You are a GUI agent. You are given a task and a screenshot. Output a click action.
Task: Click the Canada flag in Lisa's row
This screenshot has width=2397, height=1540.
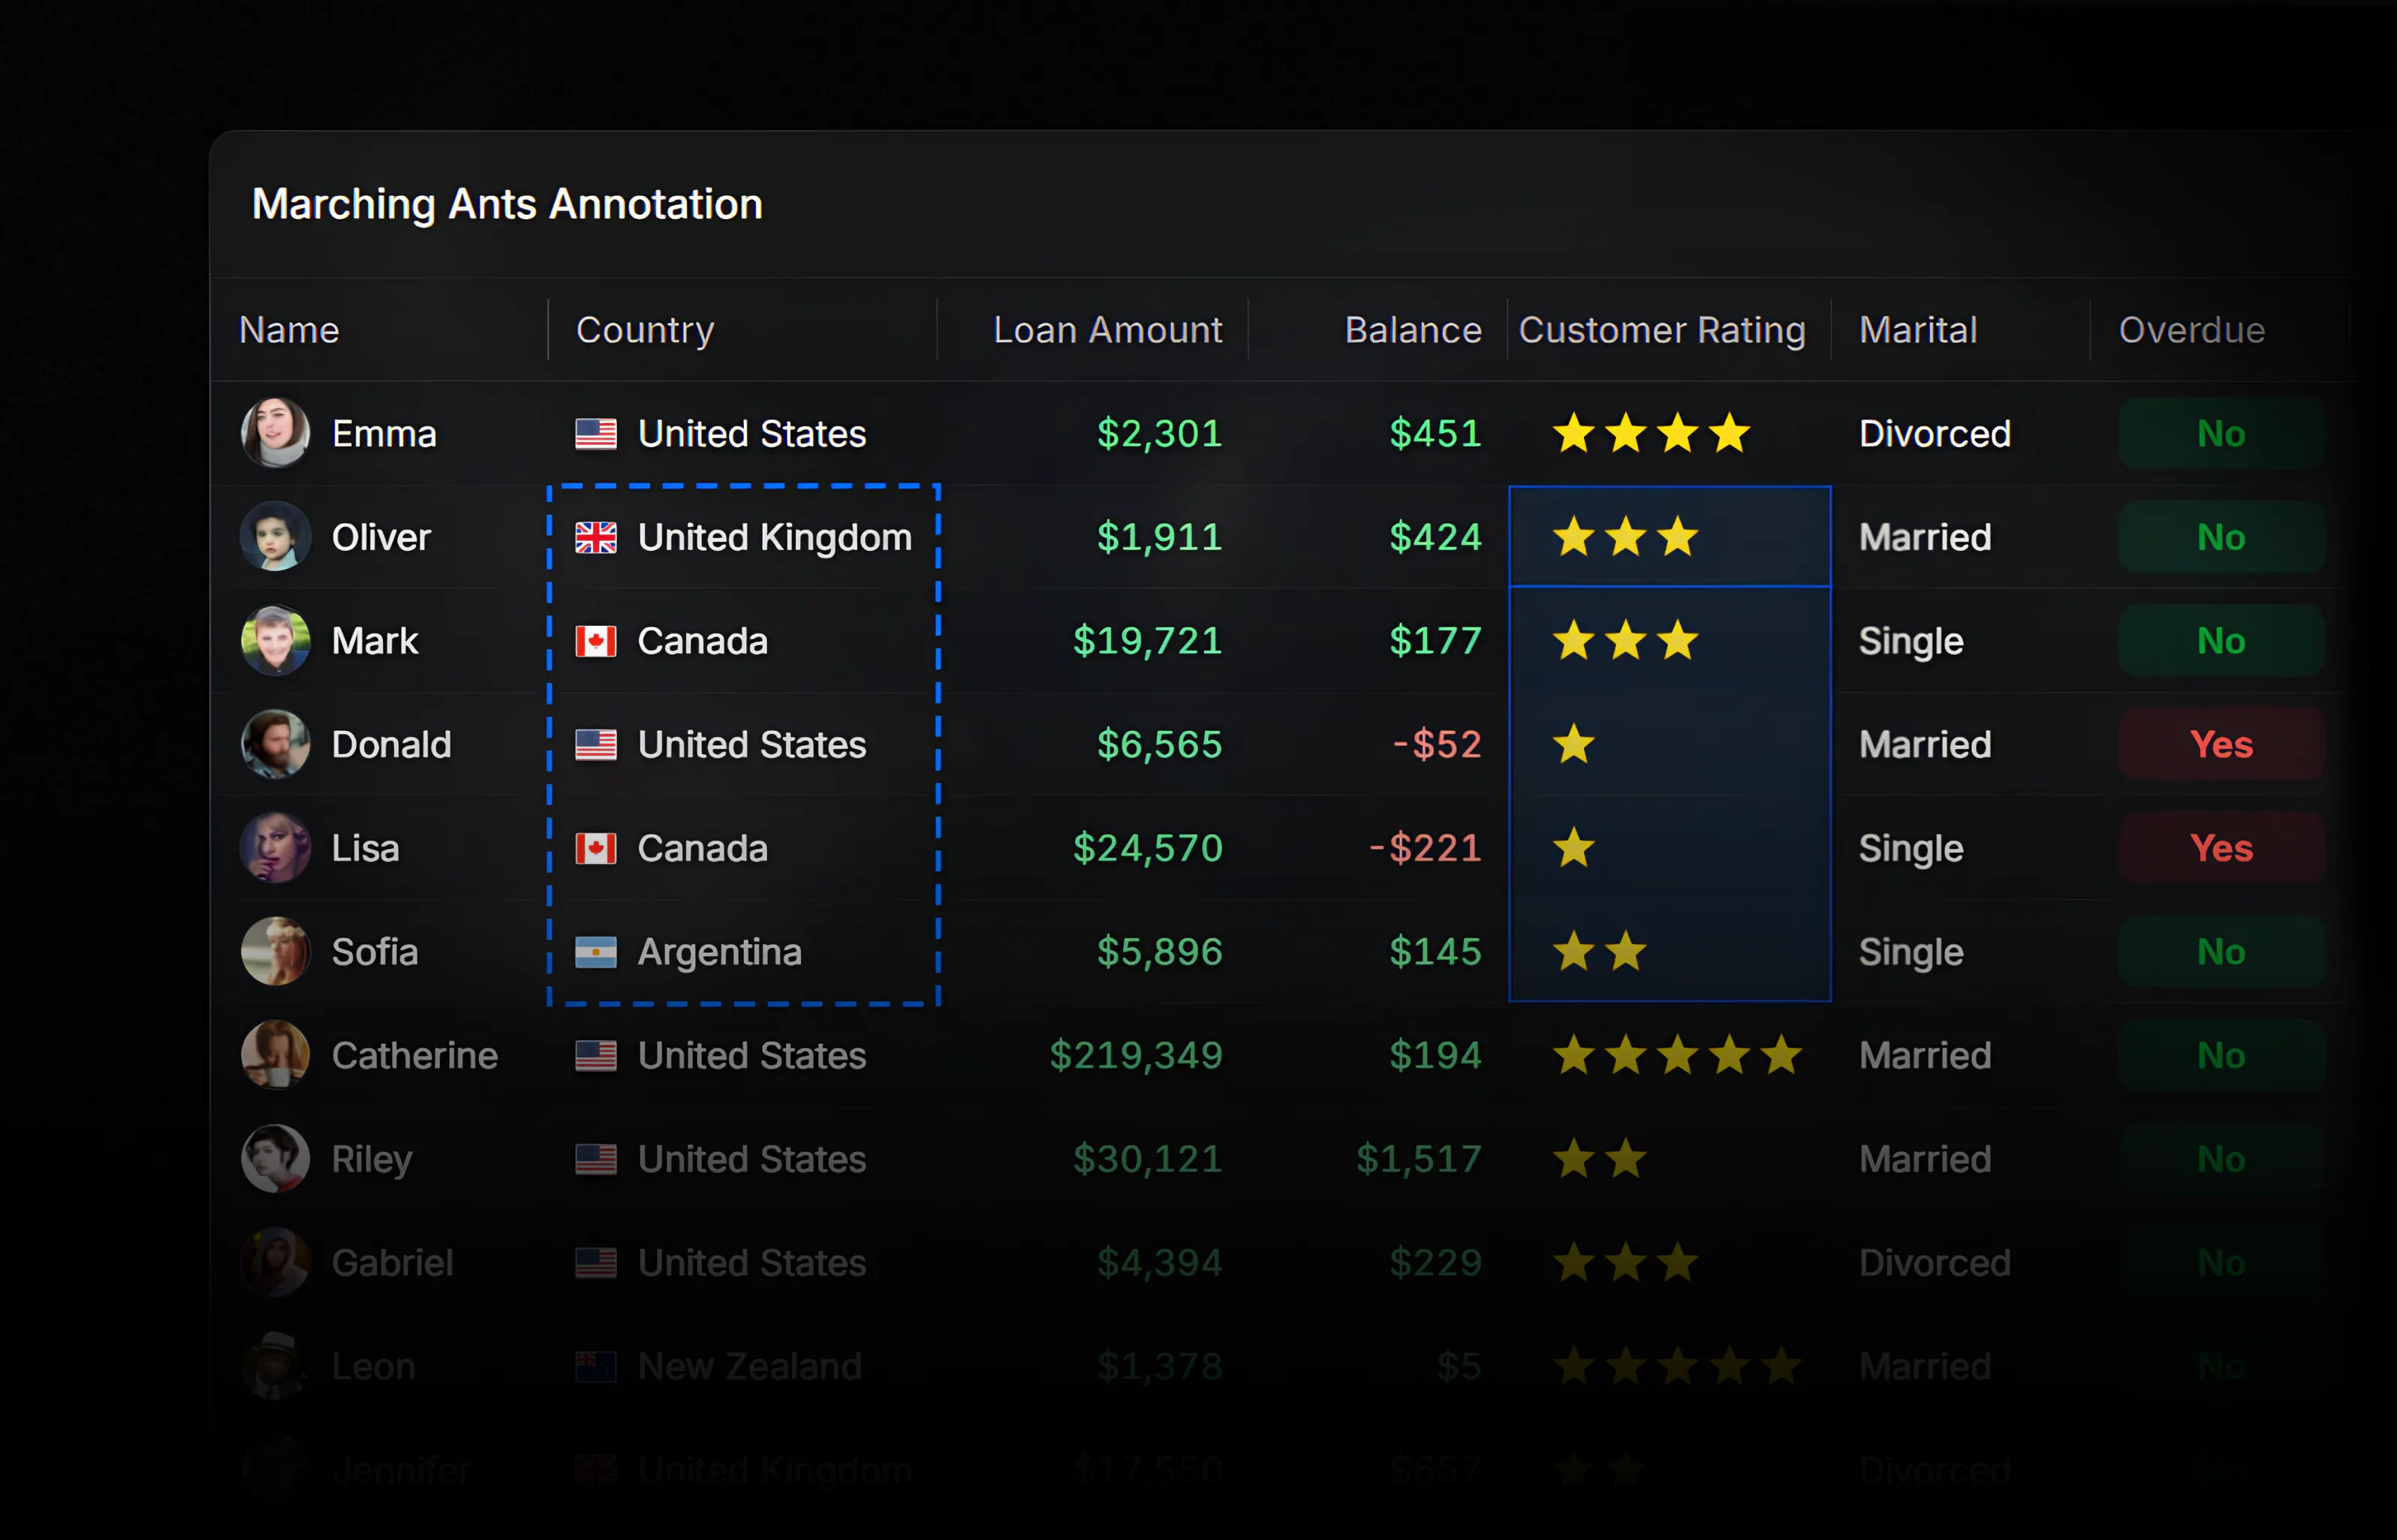pyautogui.click(x=596, y=849)
